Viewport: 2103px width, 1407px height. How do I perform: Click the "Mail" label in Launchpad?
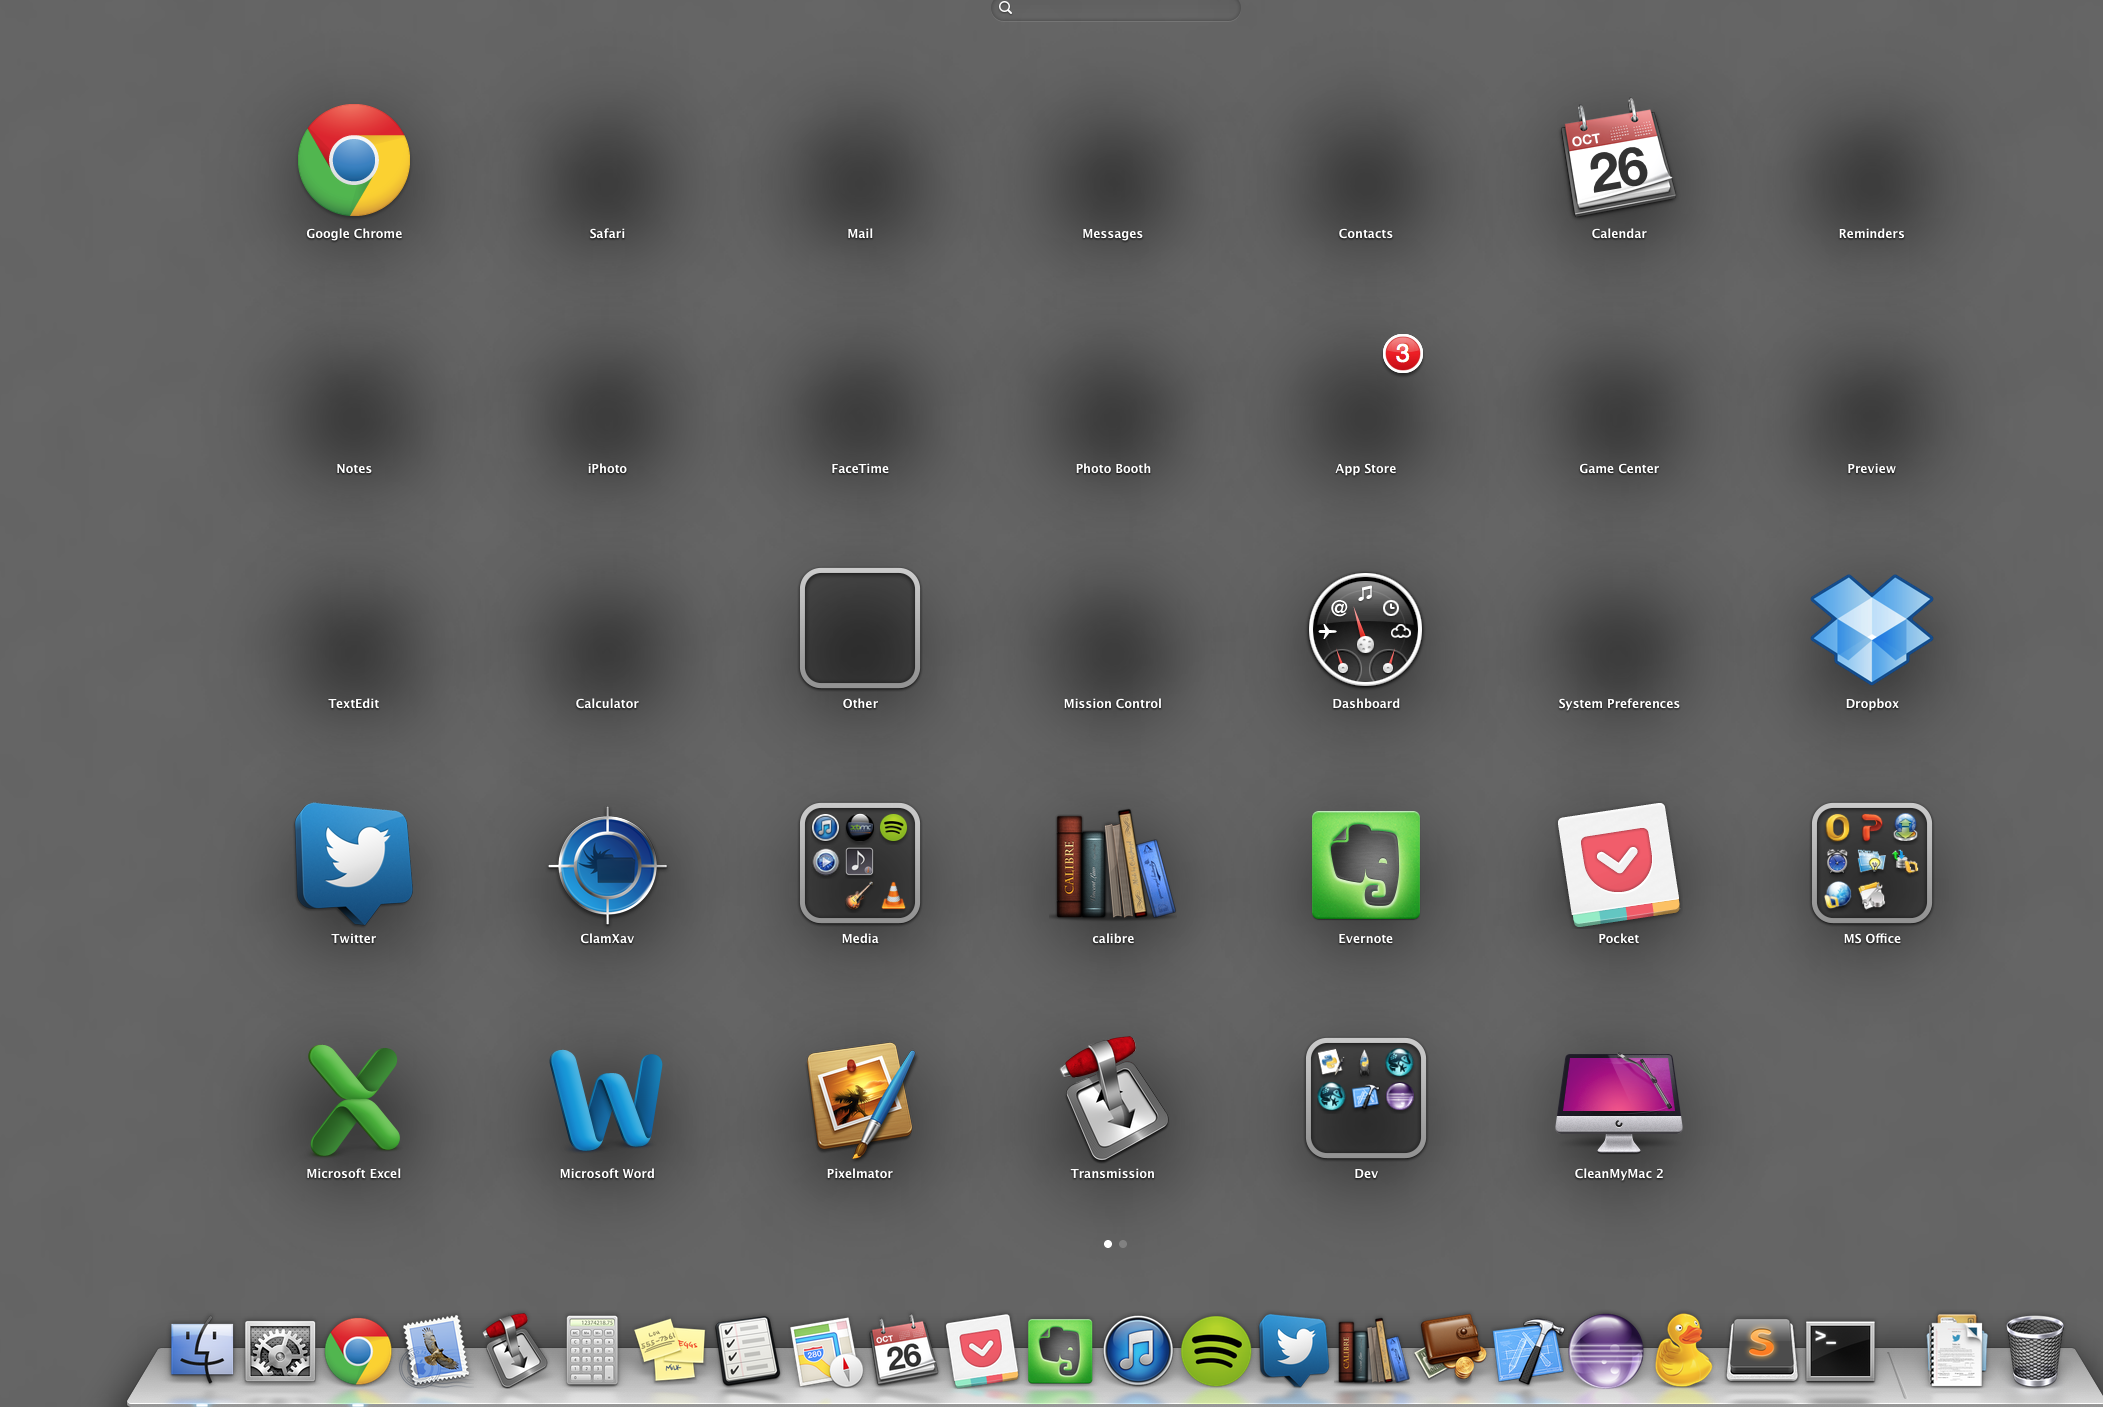point(860,234)
